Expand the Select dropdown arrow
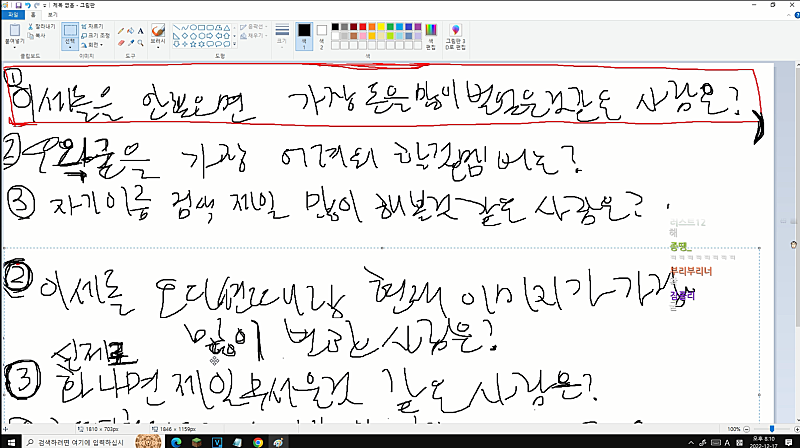The height and width of the screenshot is (448, 800). pyautogui.click(x=70, y=47)
